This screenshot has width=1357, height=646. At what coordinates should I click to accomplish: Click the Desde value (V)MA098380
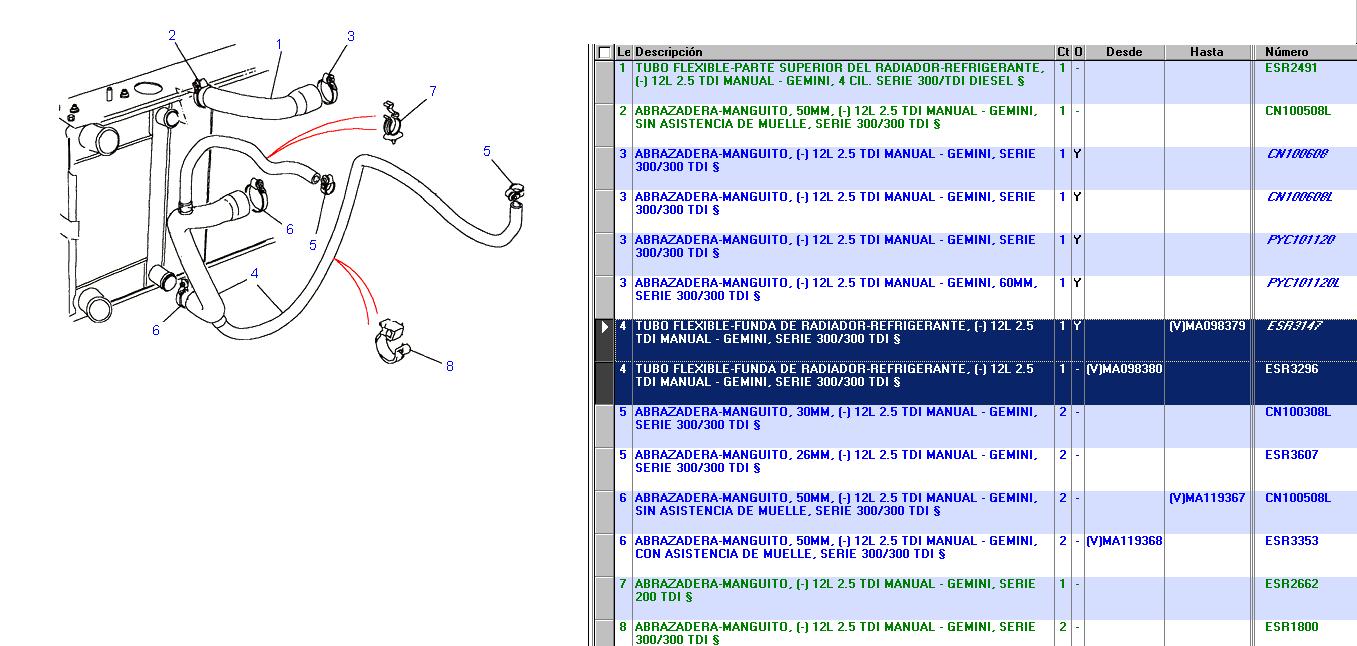point(1124,369)
